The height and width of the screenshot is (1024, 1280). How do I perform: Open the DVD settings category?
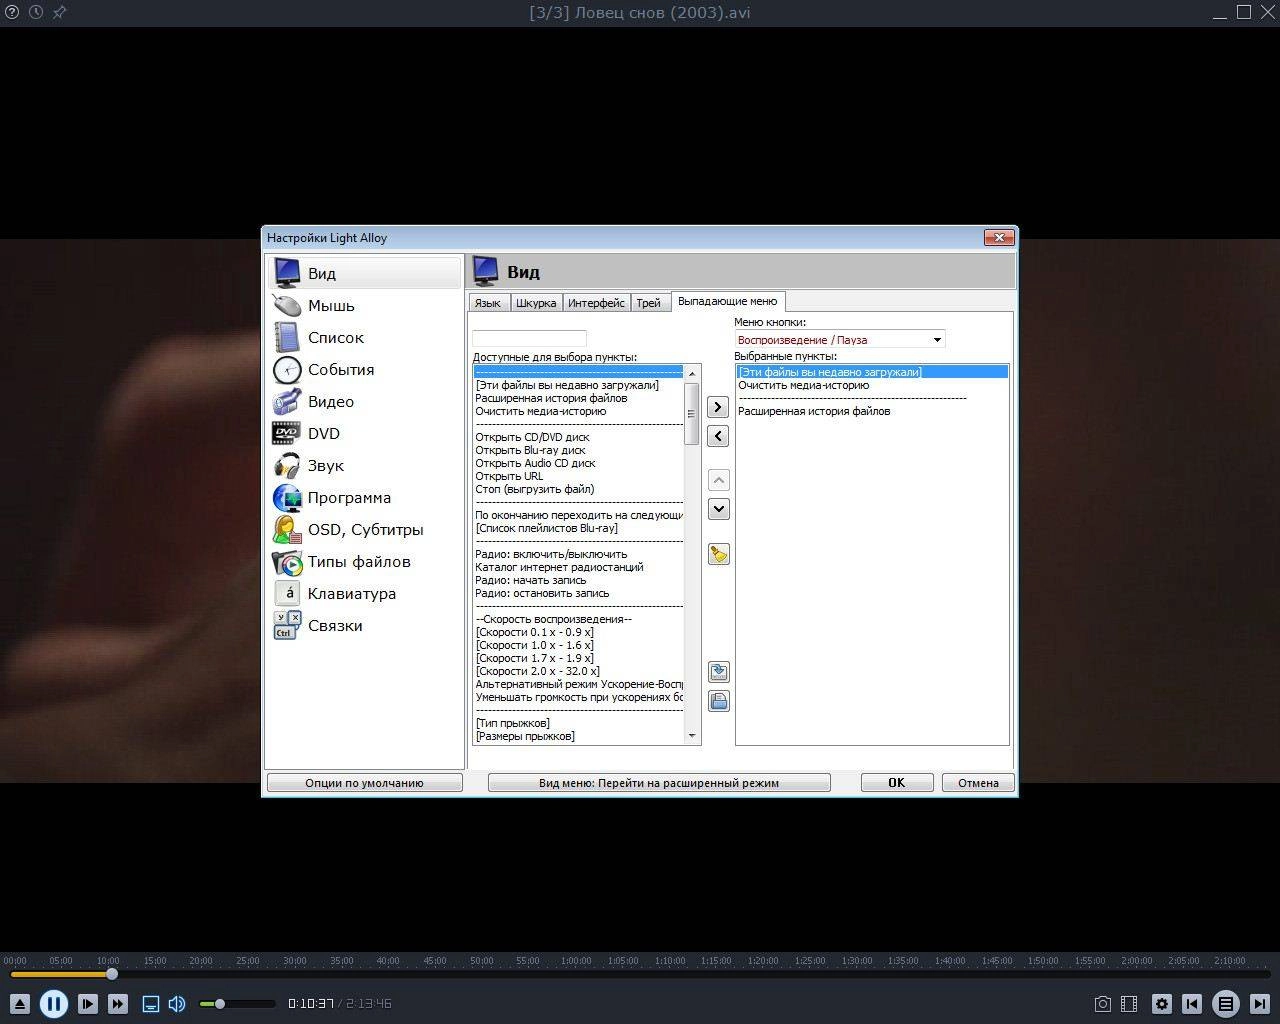click(x=364, y=433)
